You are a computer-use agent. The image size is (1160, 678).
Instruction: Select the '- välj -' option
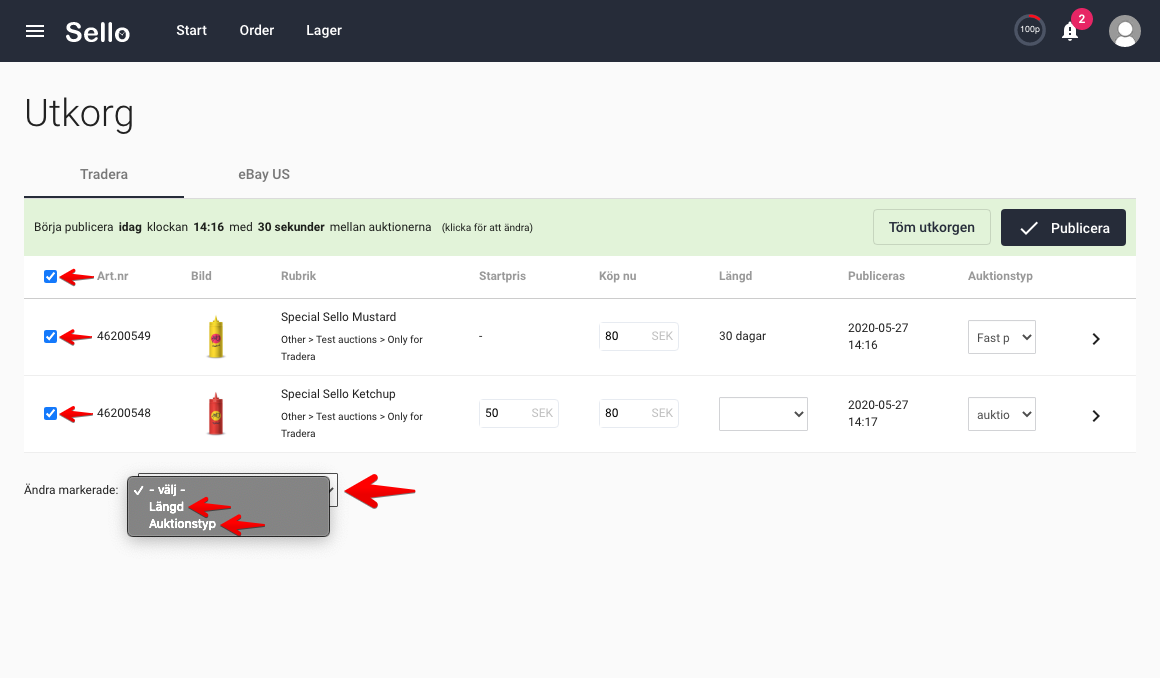click(x=167, y=490)
